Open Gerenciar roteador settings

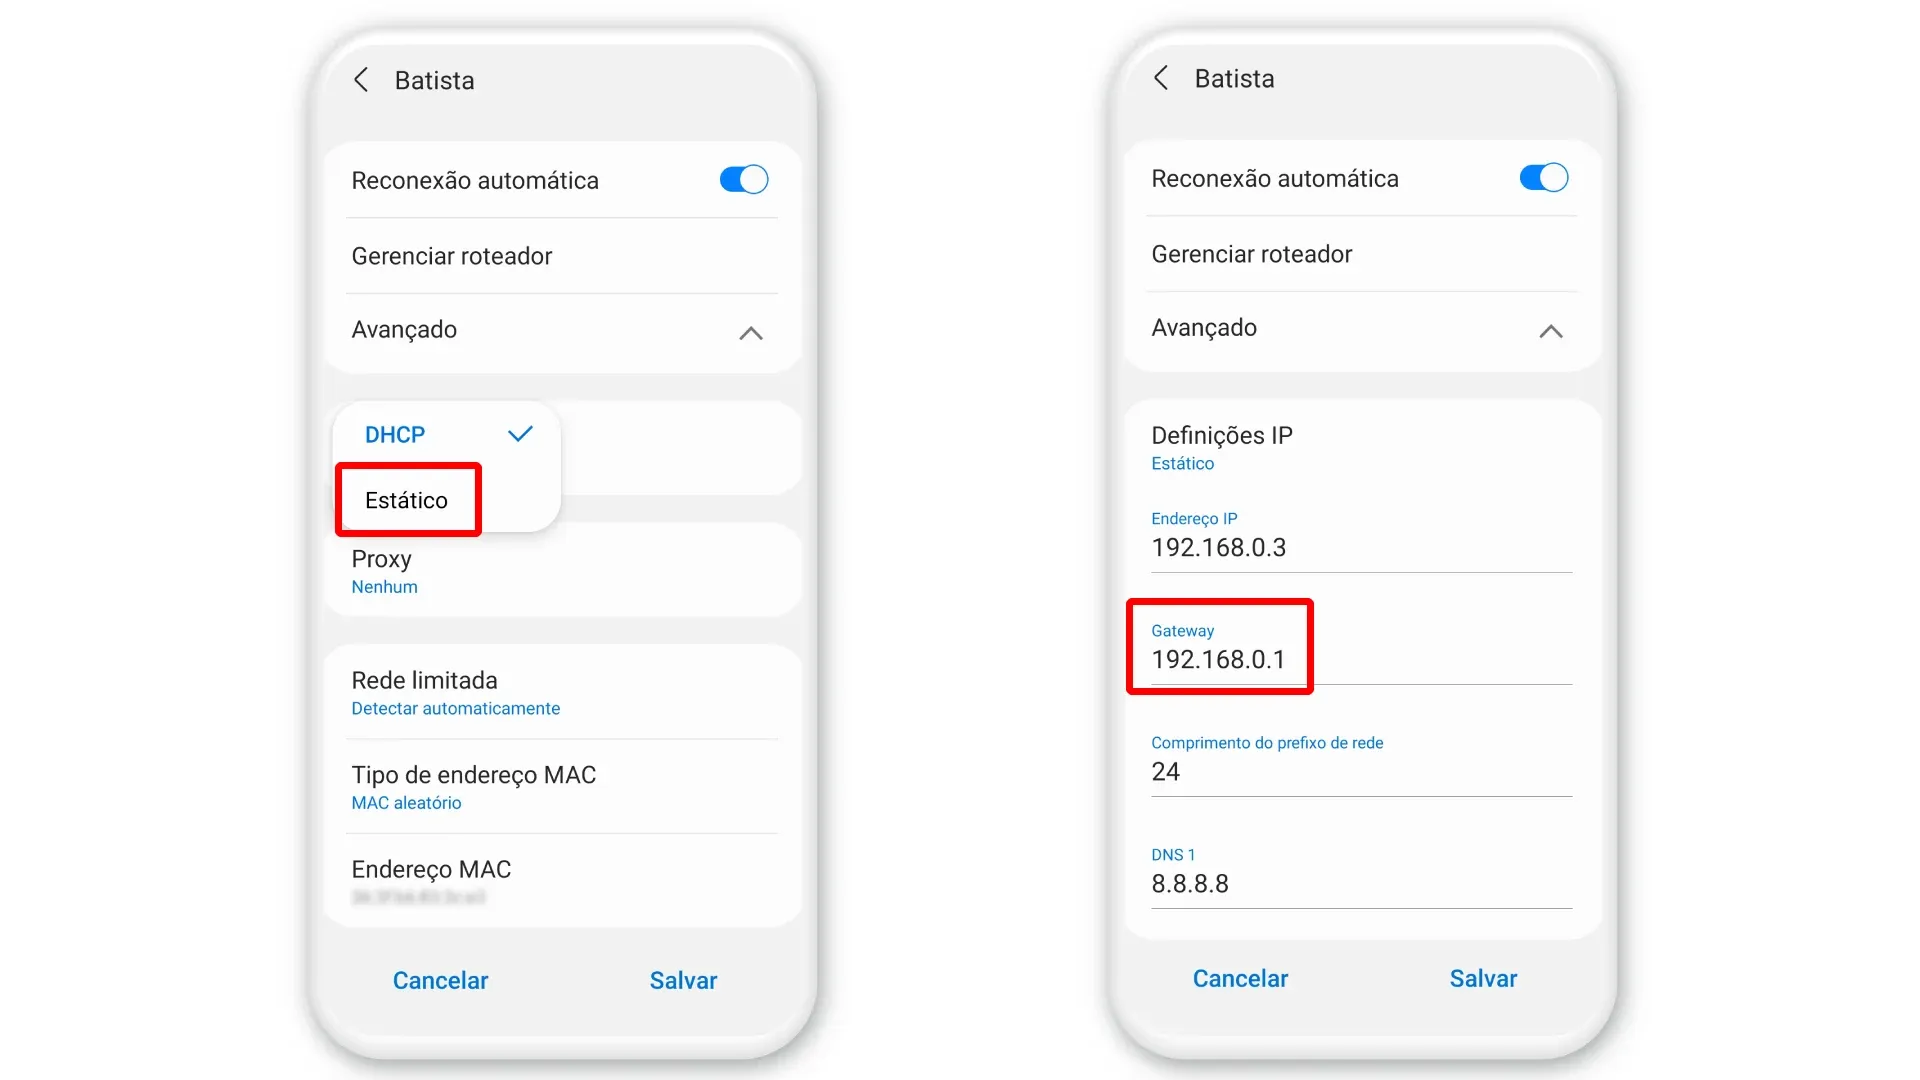point(451,256)
